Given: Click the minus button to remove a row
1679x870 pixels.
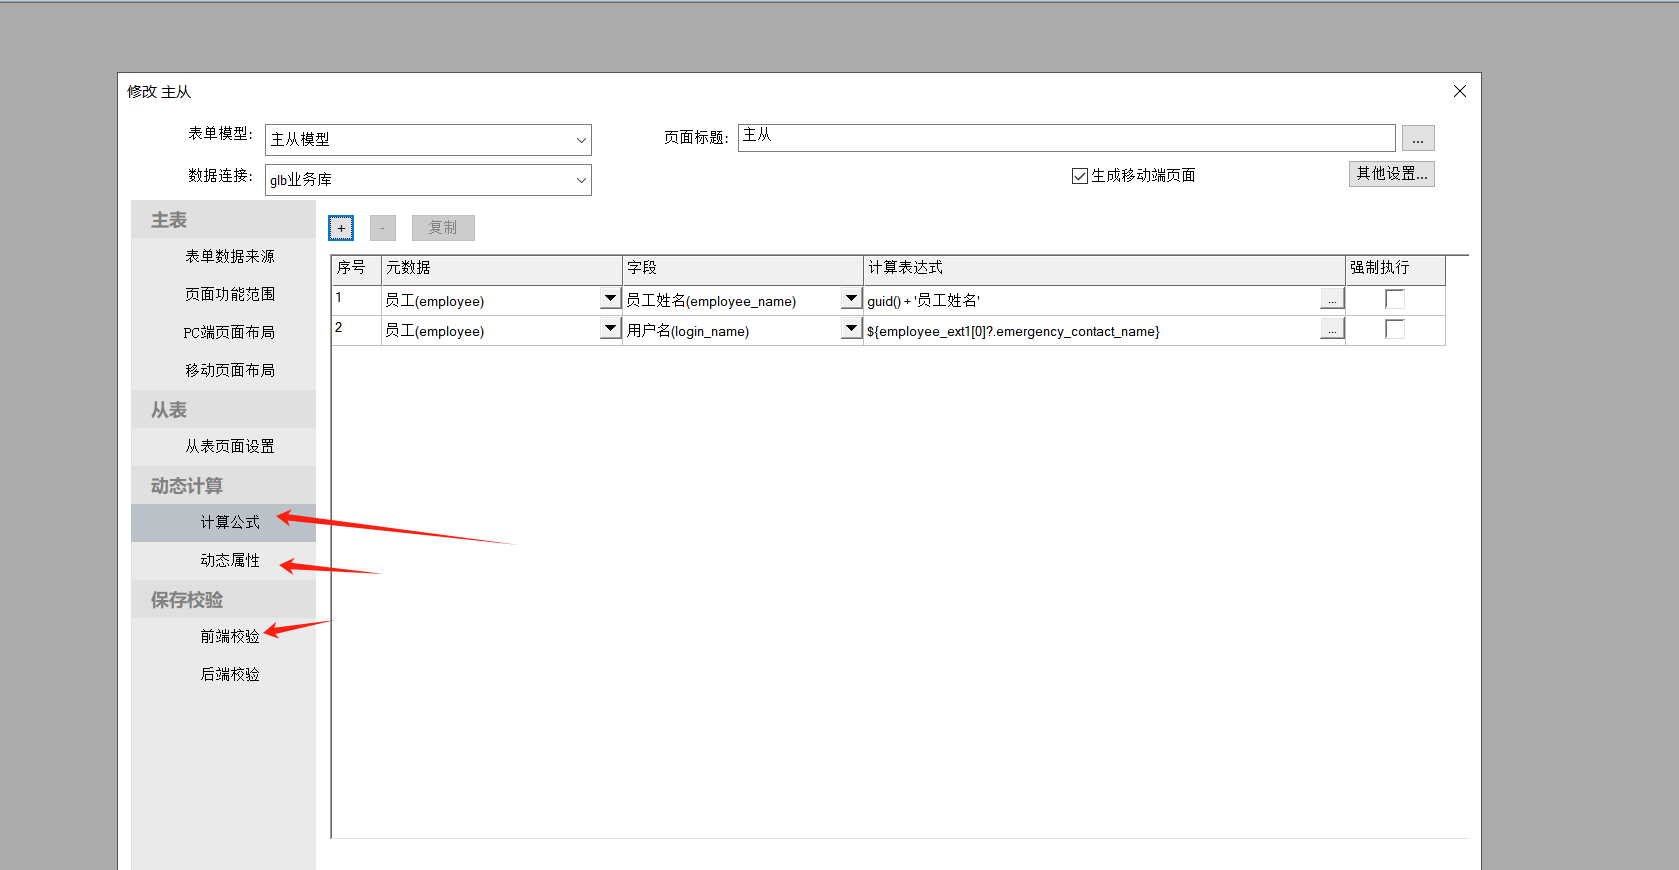Looking at the screenshot, I should point(382,228).
